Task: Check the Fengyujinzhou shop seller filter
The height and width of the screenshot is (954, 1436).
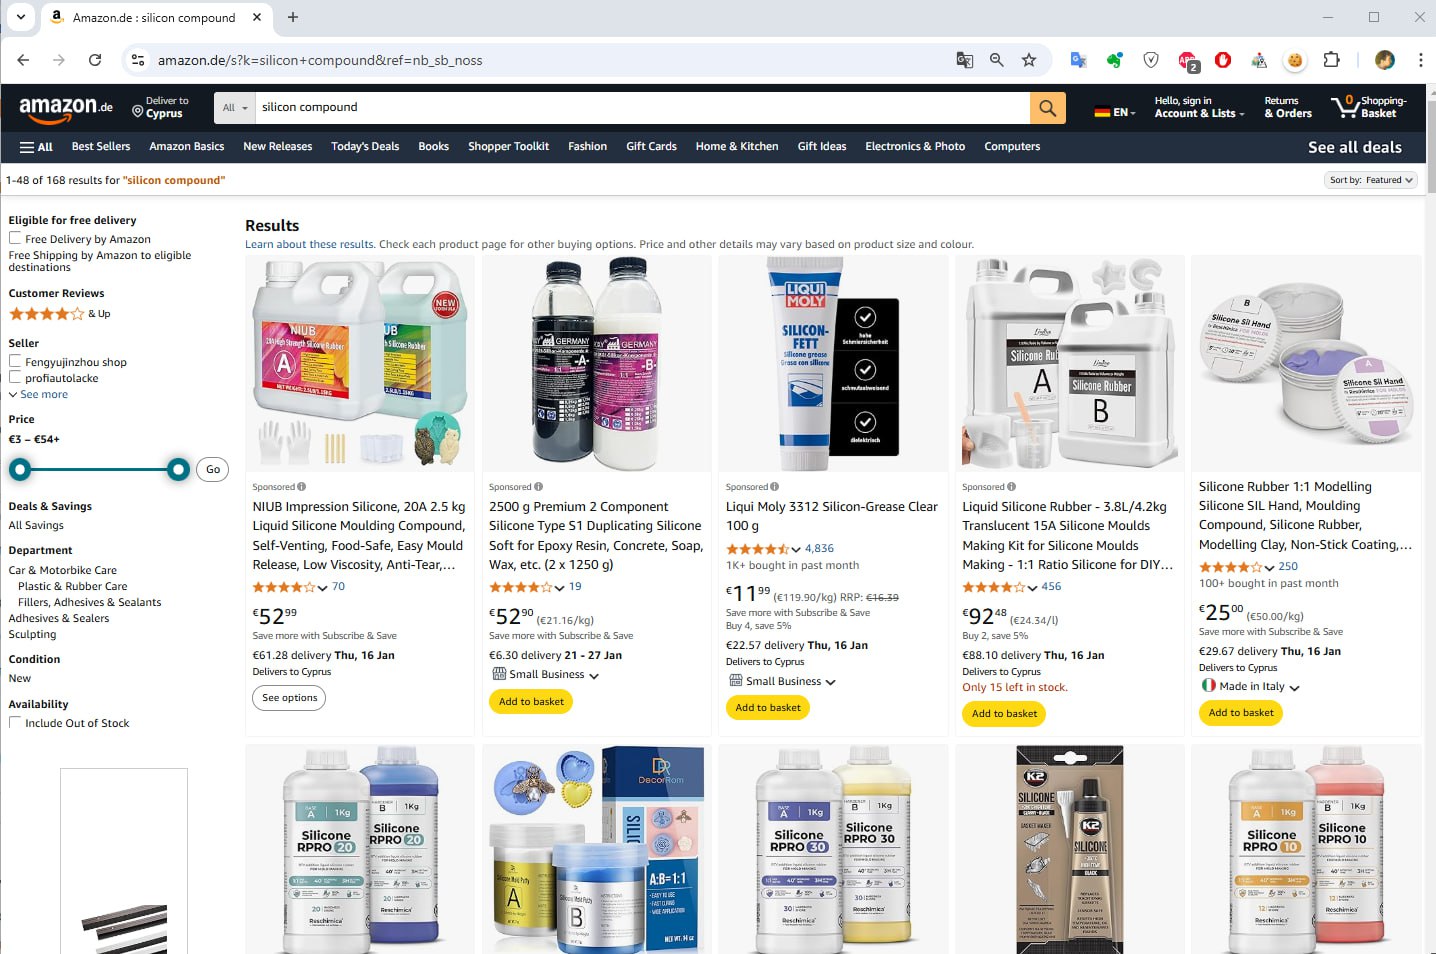Action: click(x=15, y=361)
